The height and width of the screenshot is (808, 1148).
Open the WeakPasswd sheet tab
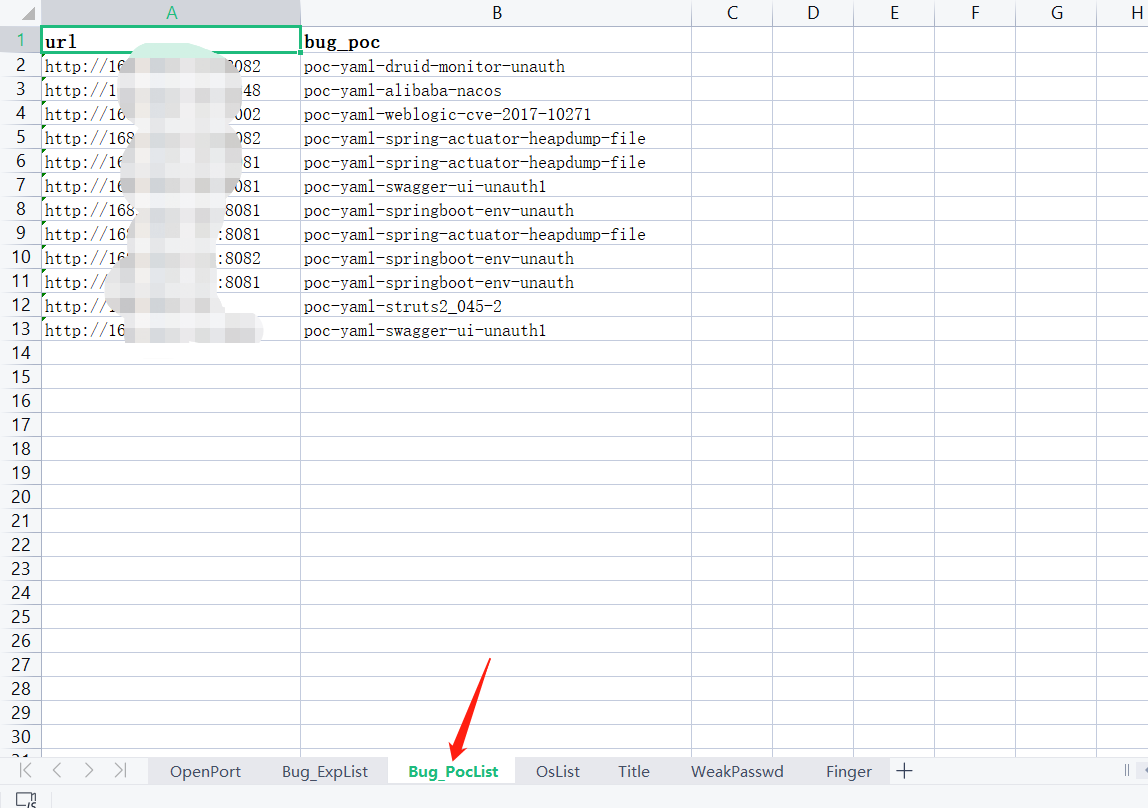click(x=737, y=771)
